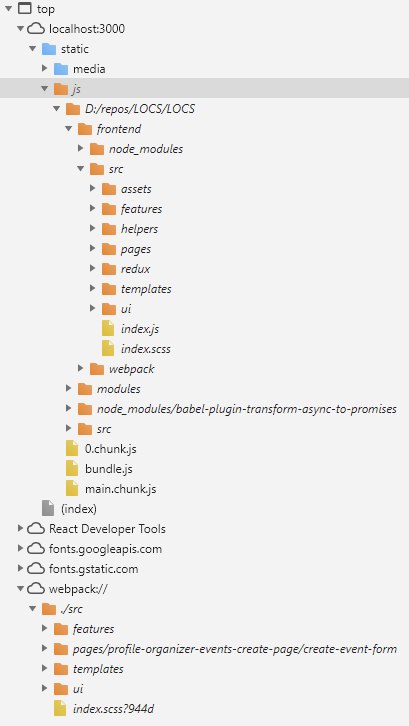Screen dimensions: 409x726
Task: Click the blue static folder icon
Action: pos(49,49)
